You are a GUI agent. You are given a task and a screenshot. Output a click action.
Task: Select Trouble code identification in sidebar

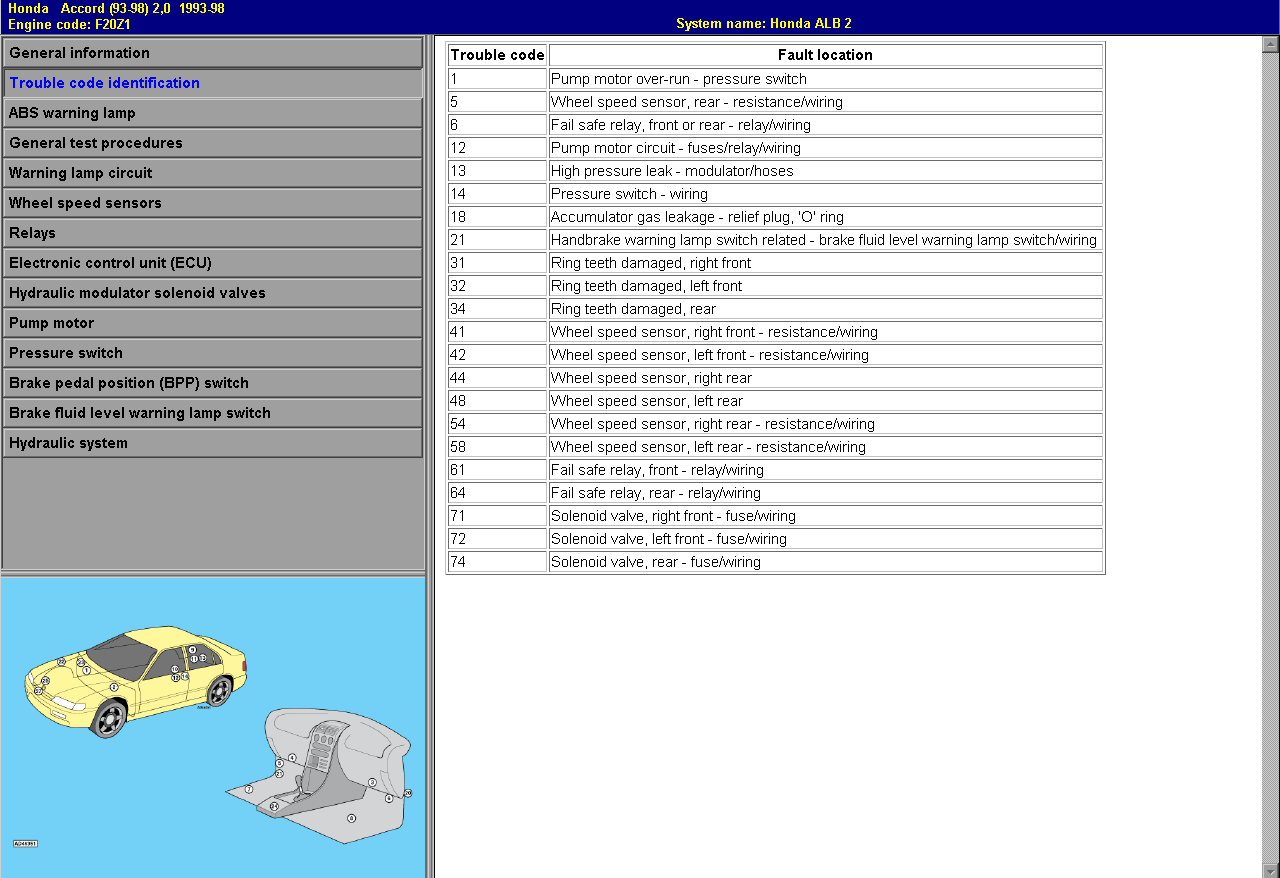point(212,83)
